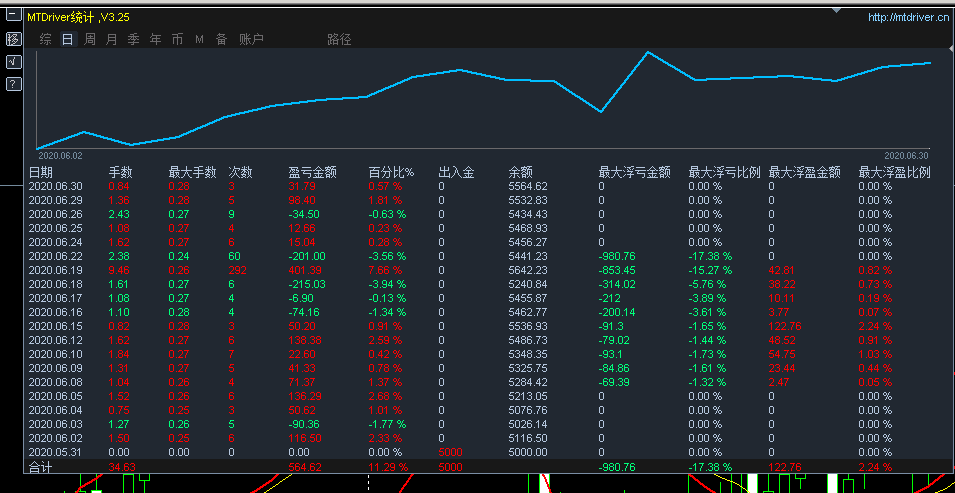955x493 pixels.
Task: Open the http://mtdriver.cn link
Action: [x=908, y=18]
